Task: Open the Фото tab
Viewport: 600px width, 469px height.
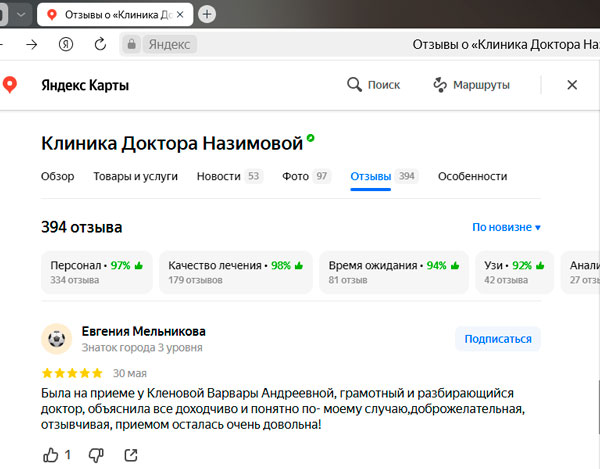Action: point(306,176)
